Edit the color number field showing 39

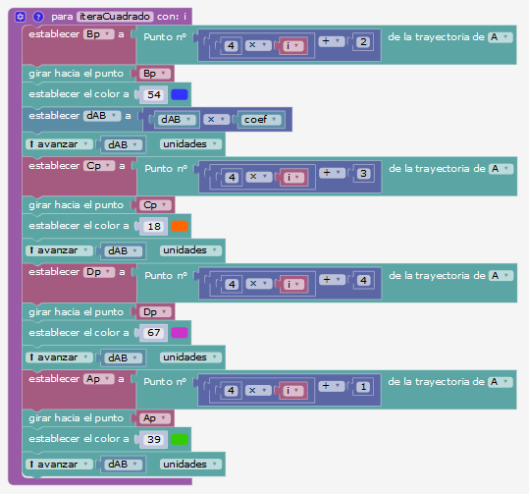pos(154,439)
